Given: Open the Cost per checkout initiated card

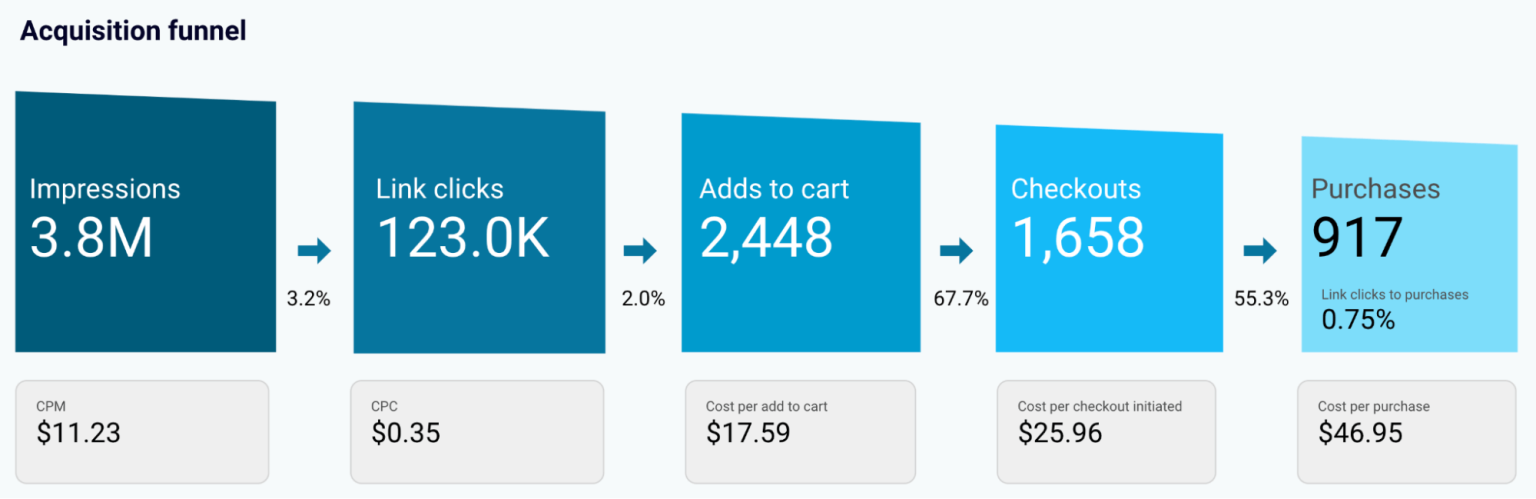Looking at the screenshot, I should point(1106,431).
